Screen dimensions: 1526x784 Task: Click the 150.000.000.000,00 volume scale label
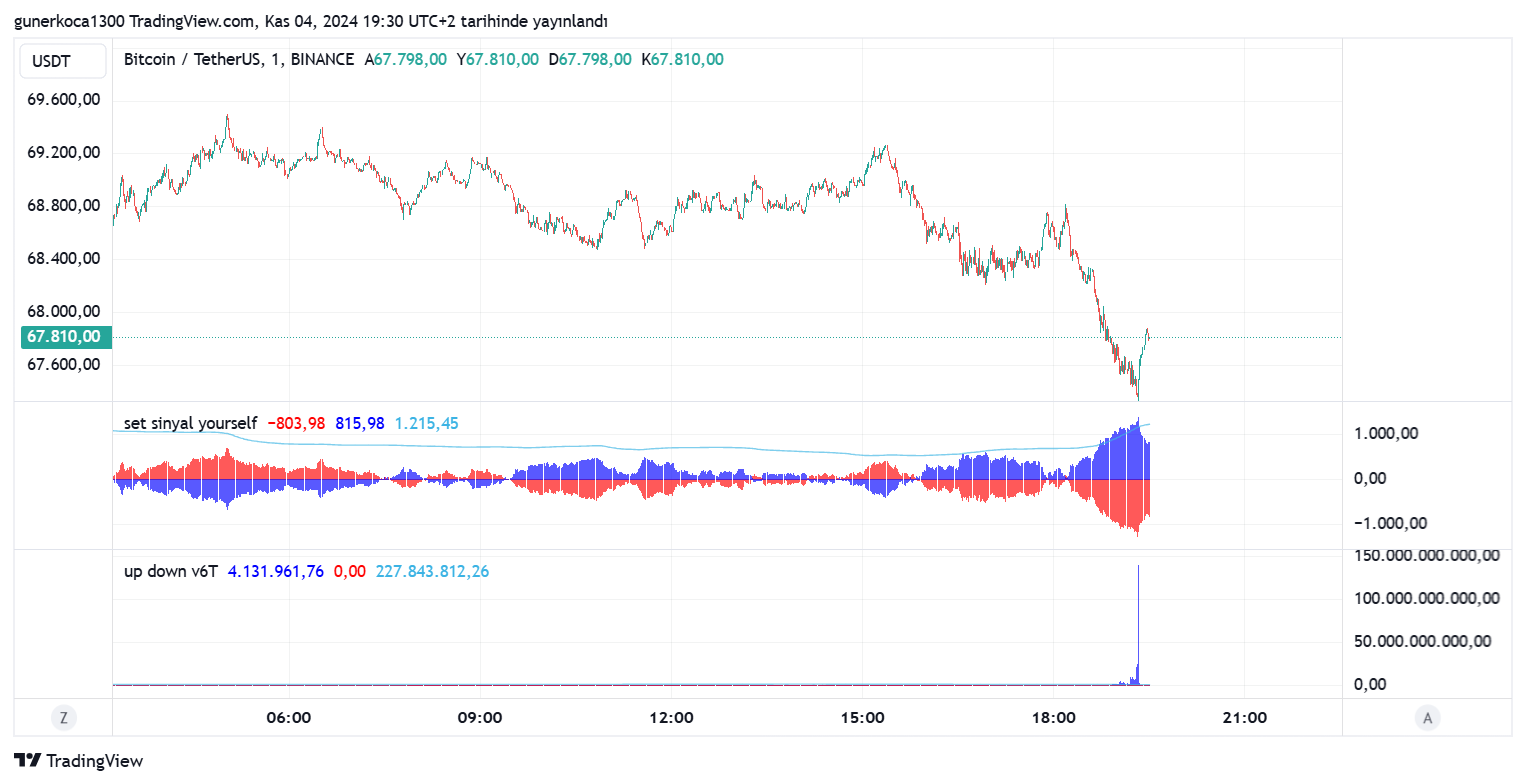(x=1426, y=556)
